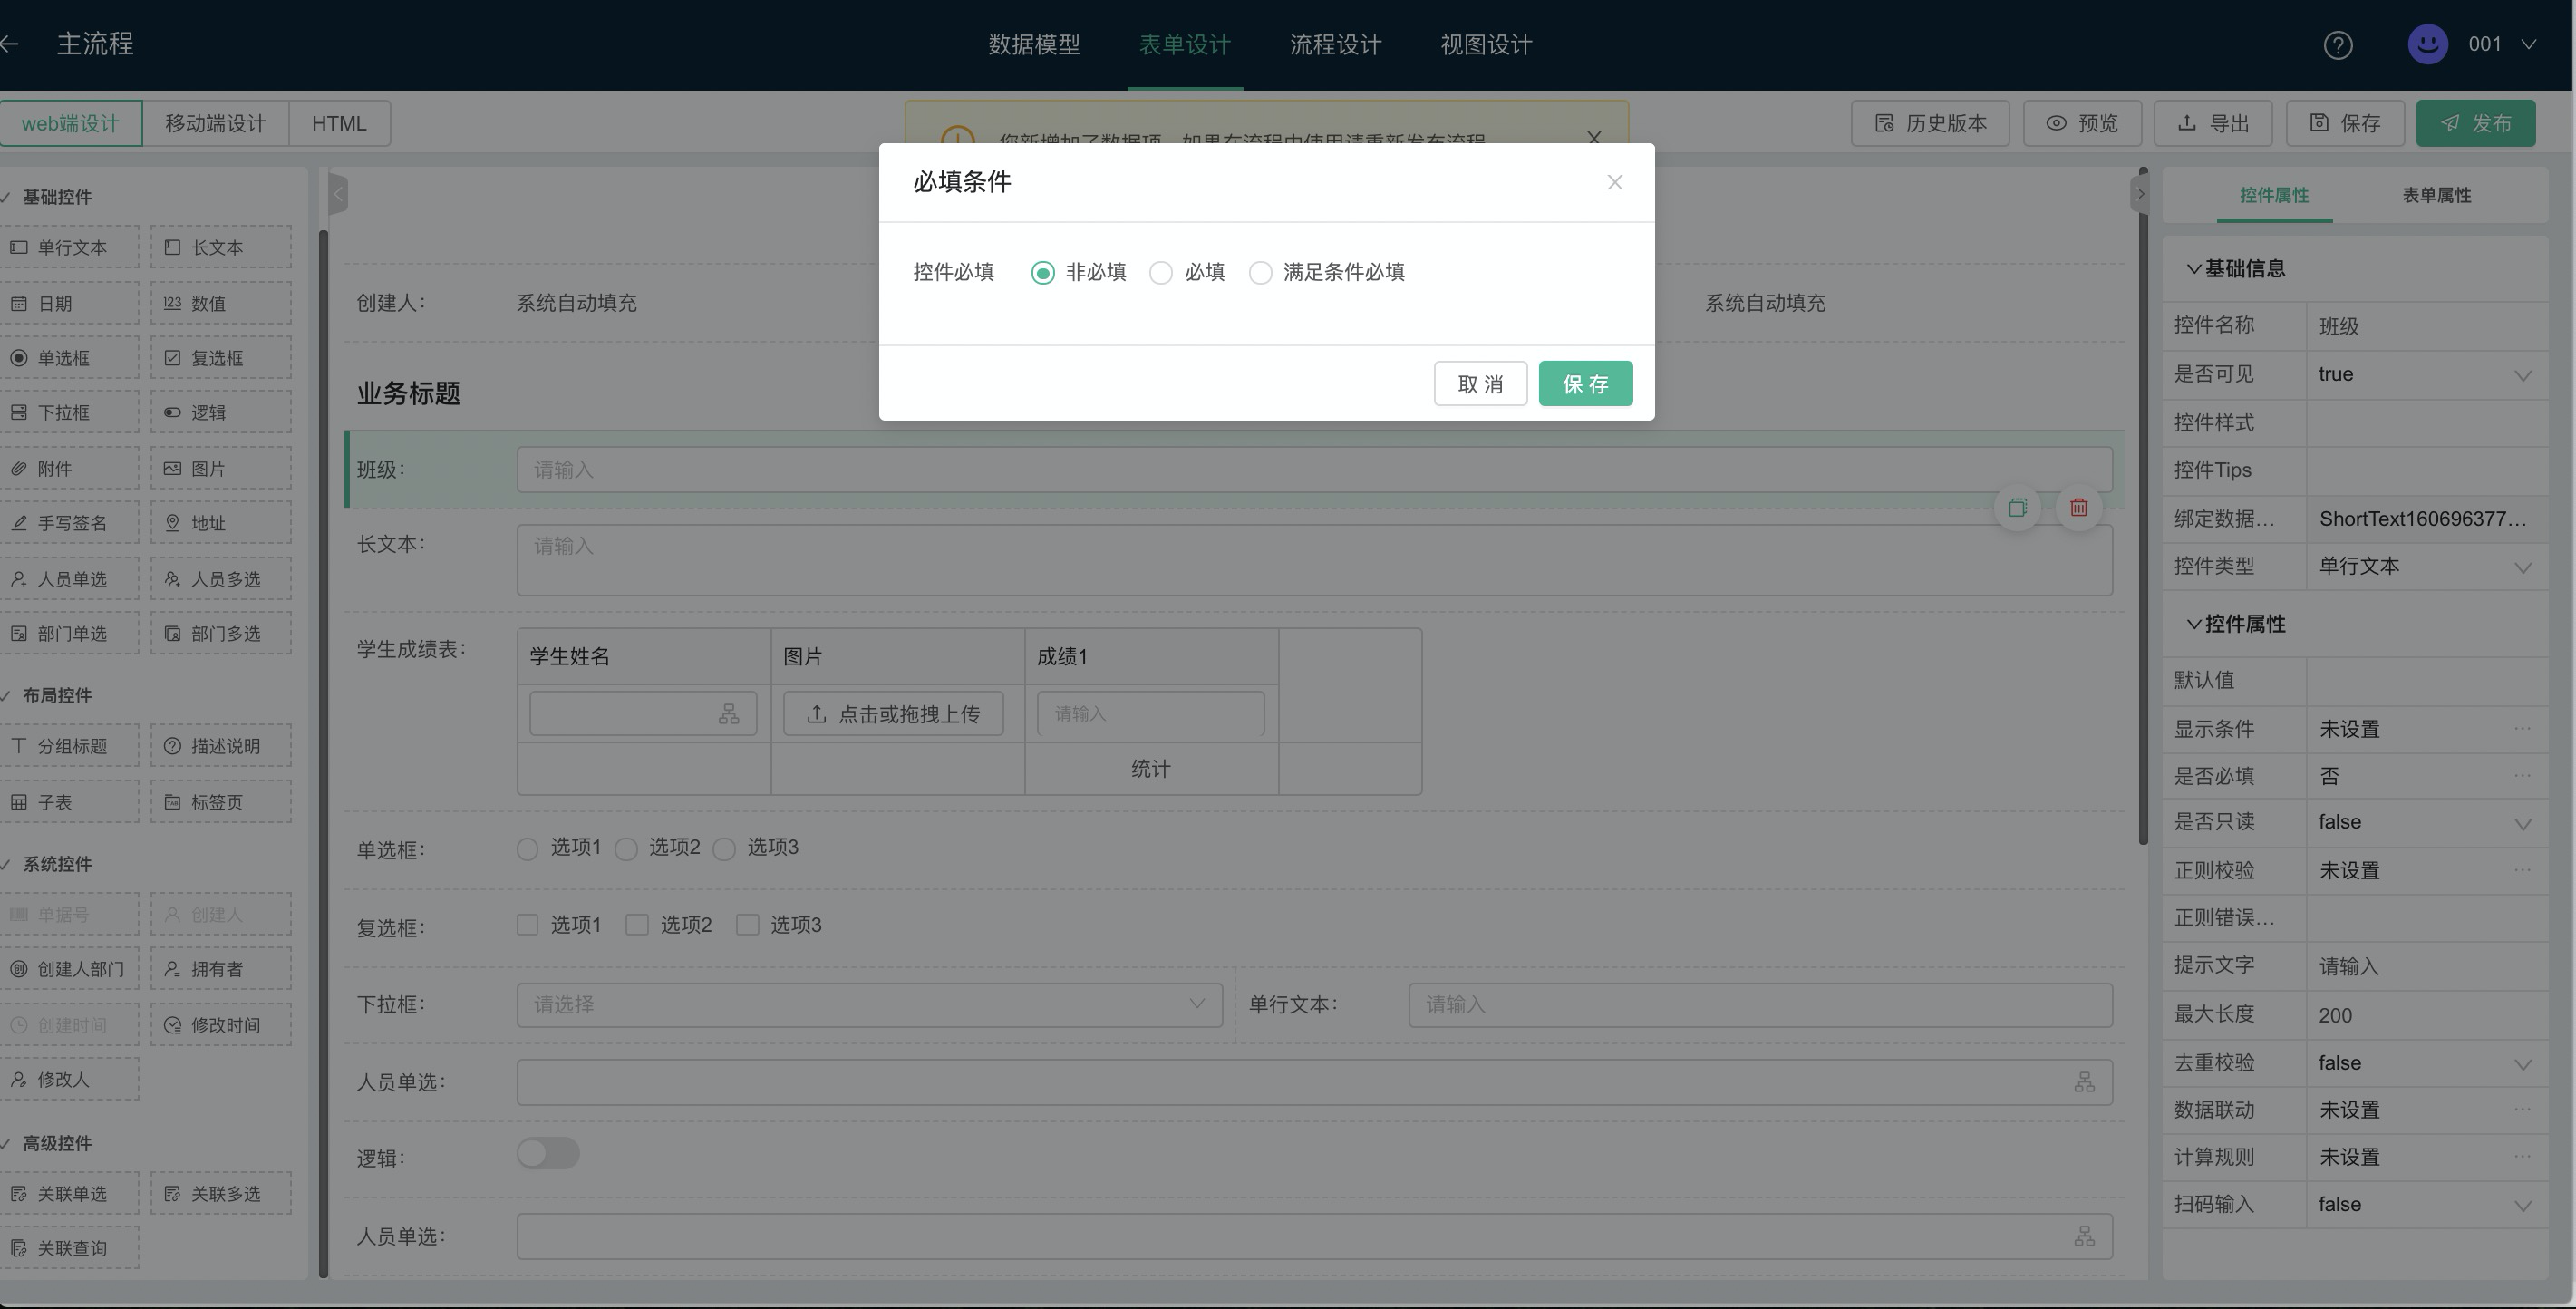Image resolution: width=2576 pixels, height=1309 pixels.
Task: Select the 非必填 radio option
Action: (1042, 273)
